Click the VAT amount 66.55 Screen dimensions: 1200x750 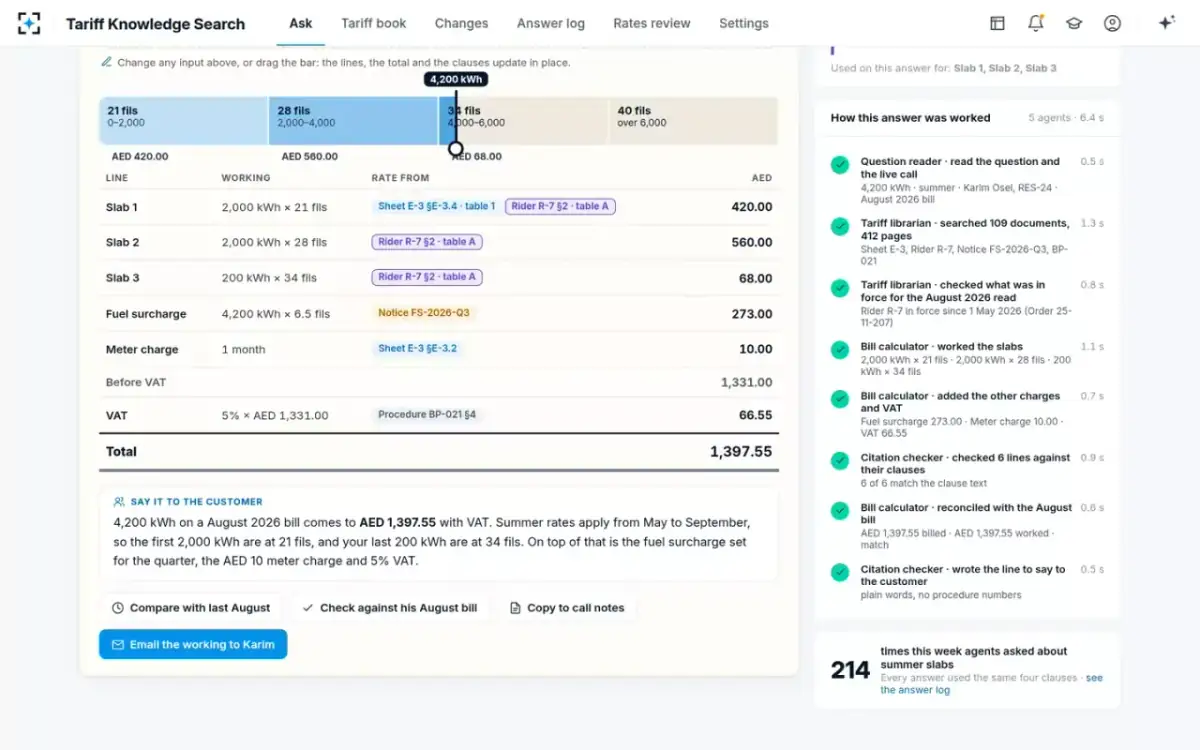click(755, 414)
